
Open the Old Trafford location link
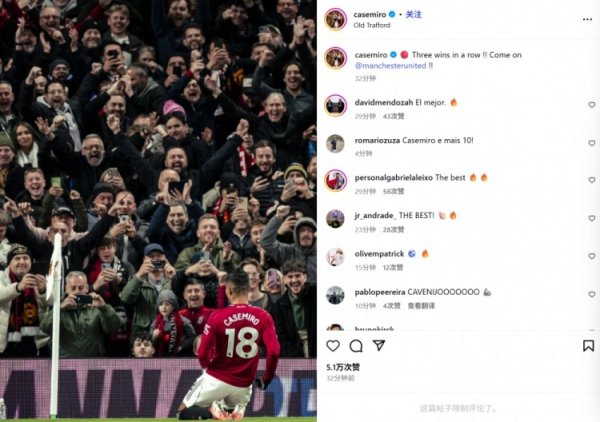tap(372, 25)
